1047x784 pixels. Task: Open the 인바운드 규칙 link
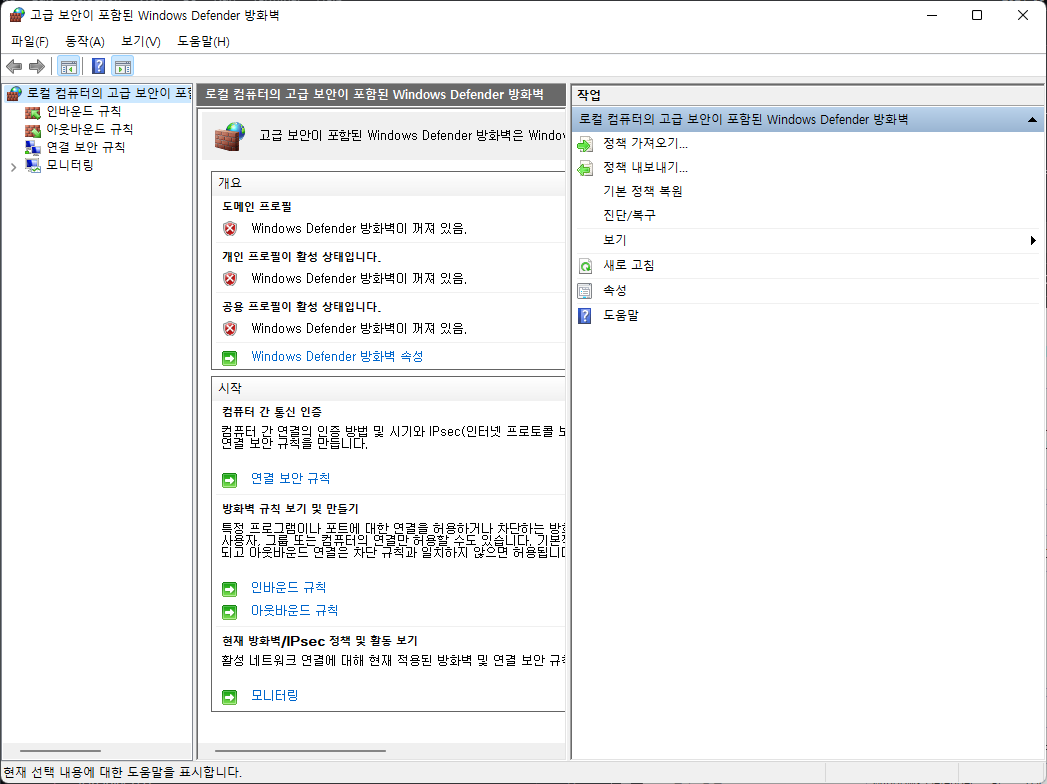click(288, 588)
